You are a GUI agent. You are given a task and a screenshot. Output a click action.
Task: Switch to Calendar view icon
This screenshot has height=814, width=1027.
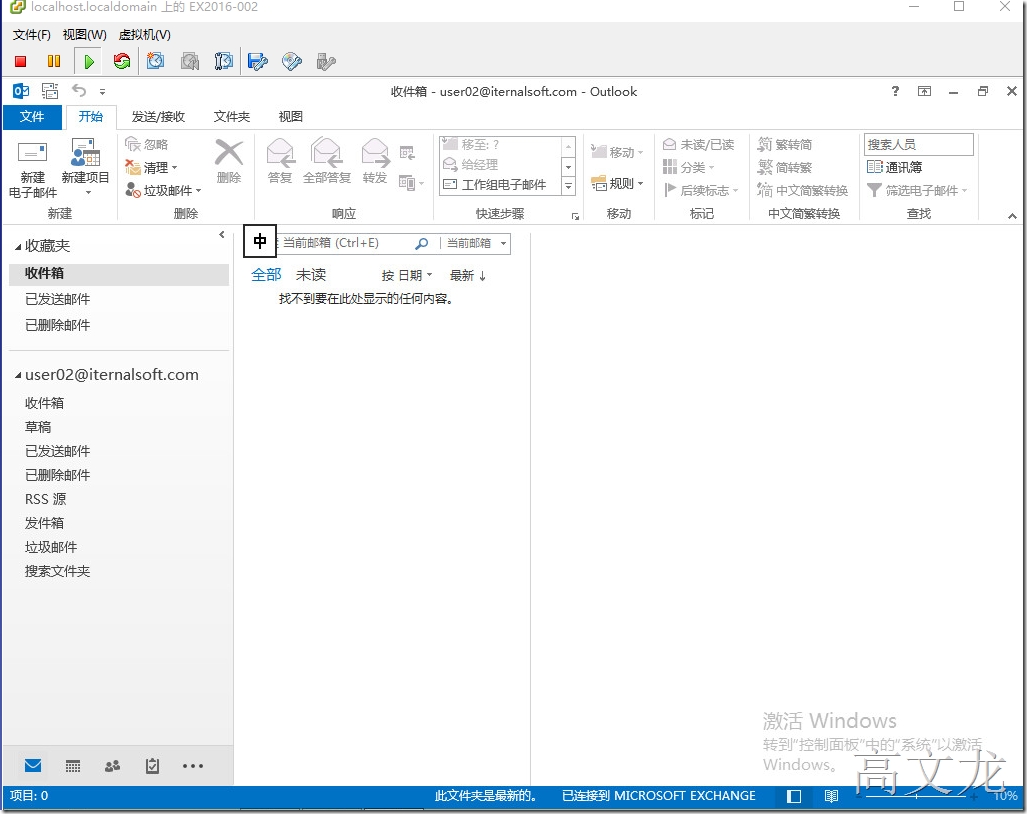point(73,766)
